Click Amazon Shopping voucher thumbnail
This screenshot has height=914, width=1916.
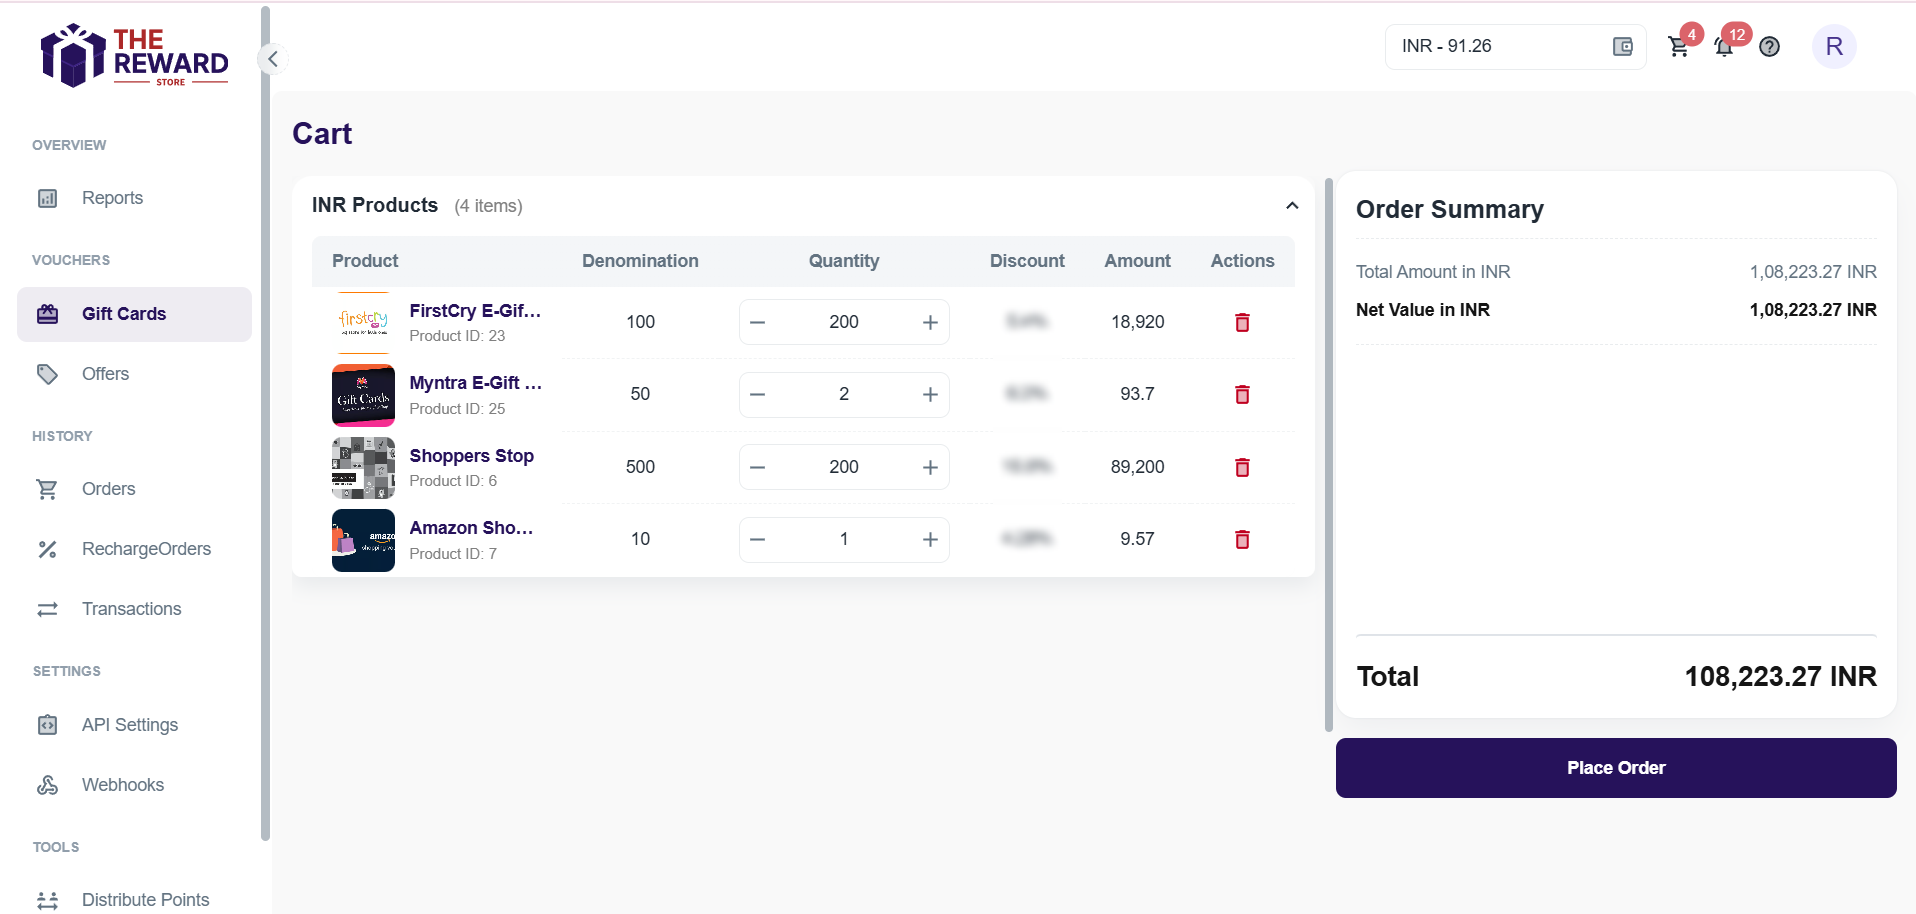(363, 540)
